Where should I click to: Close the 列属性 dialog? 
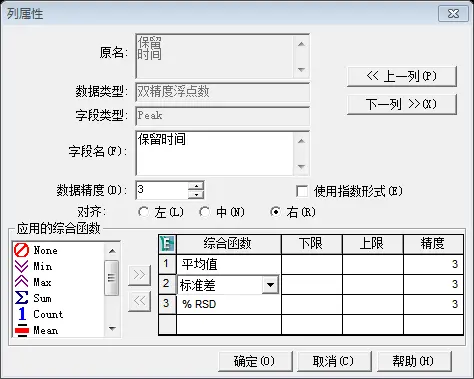click(x=453, y=14)
